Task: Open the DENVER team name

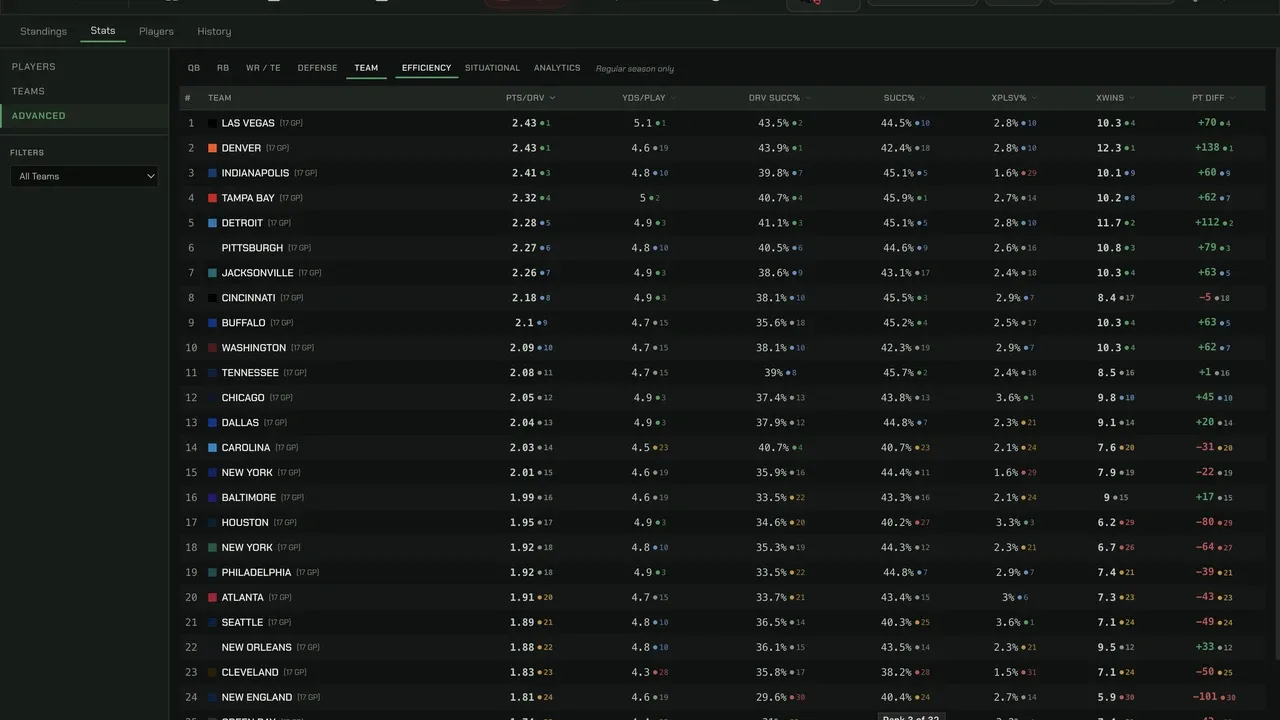Action: click(241, 148)
